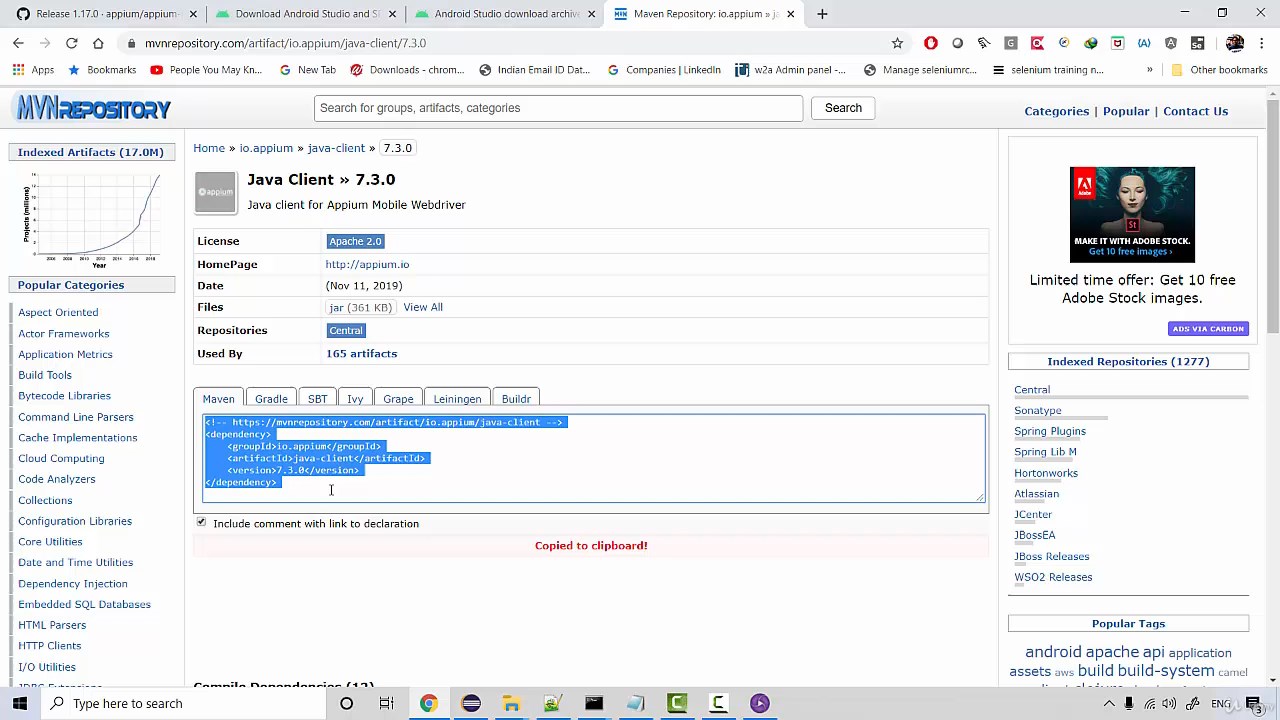
Task: Open the Spring Plugins repository link
Action: click(x=1049, y=431)
